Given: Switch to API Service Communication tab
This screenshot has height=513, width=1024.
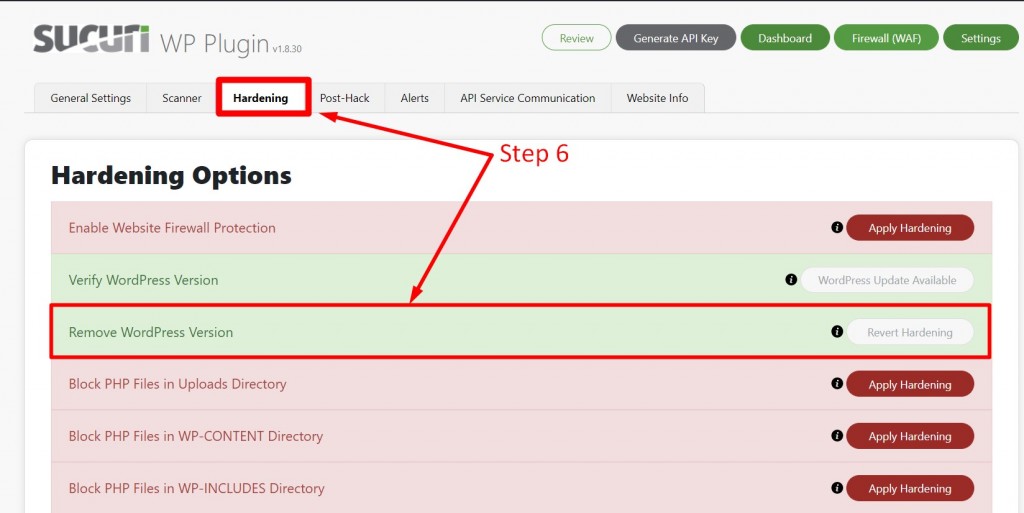Looking at the screenshot, I should [528, 98].
